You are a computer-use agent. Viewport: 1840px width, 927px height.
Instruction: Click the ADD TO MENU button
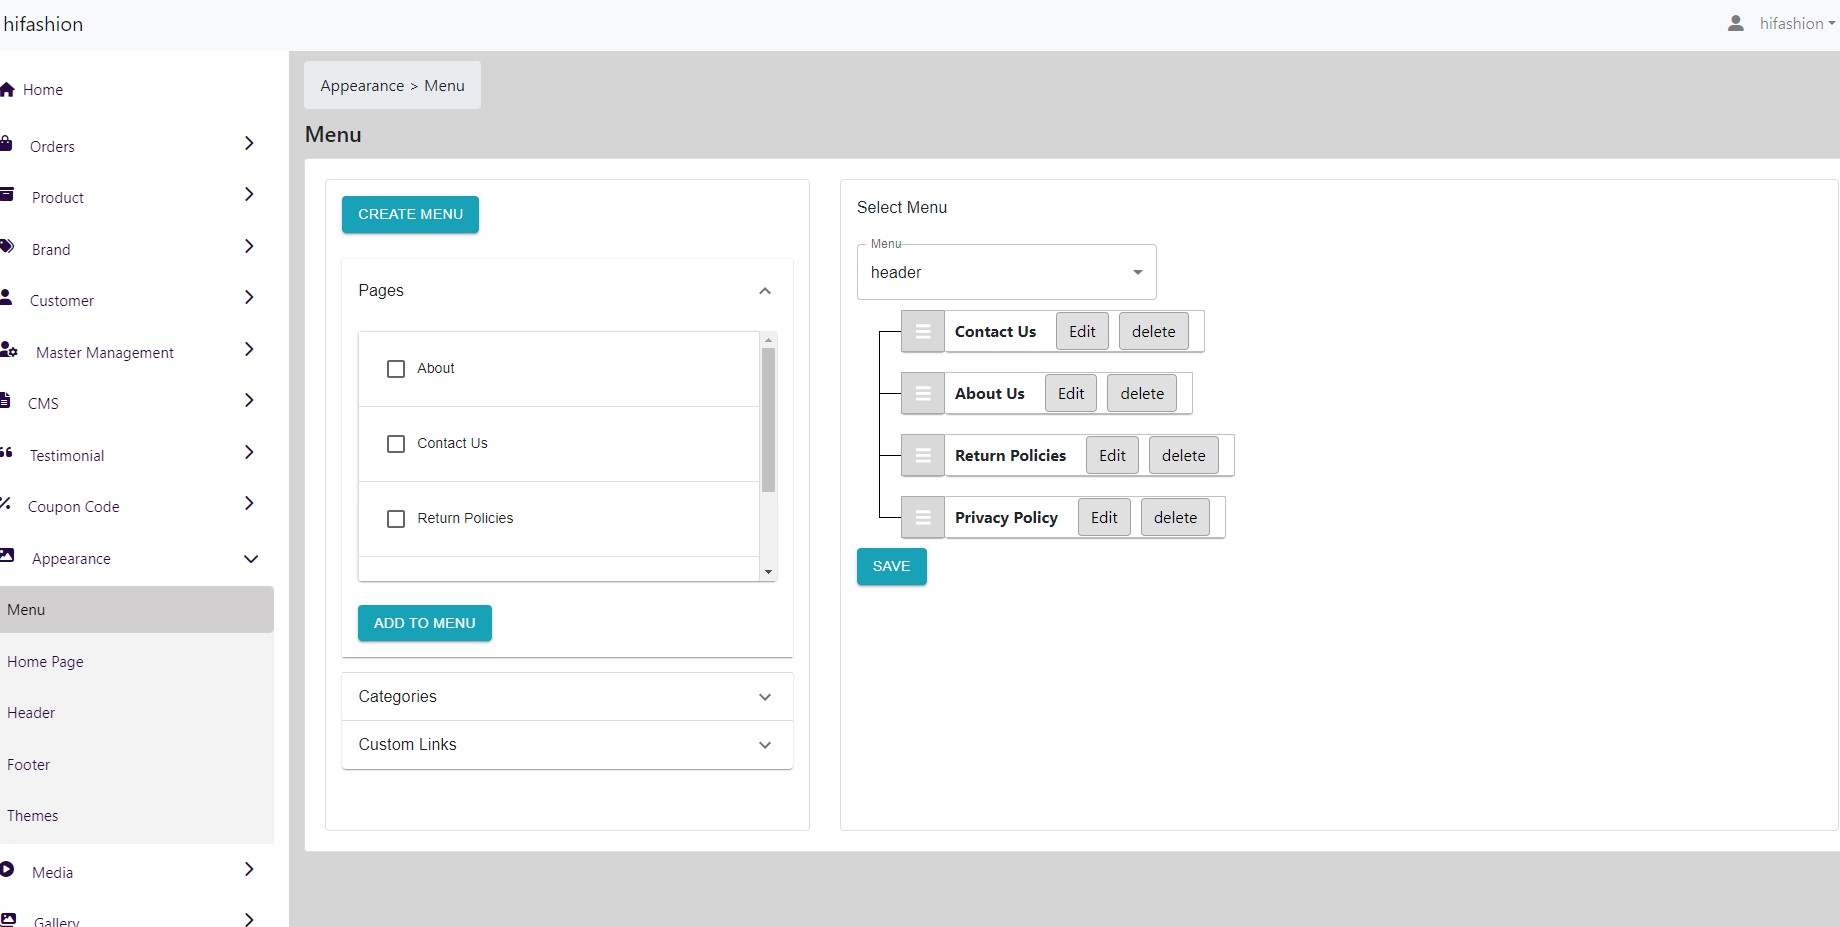coord(425,623)
